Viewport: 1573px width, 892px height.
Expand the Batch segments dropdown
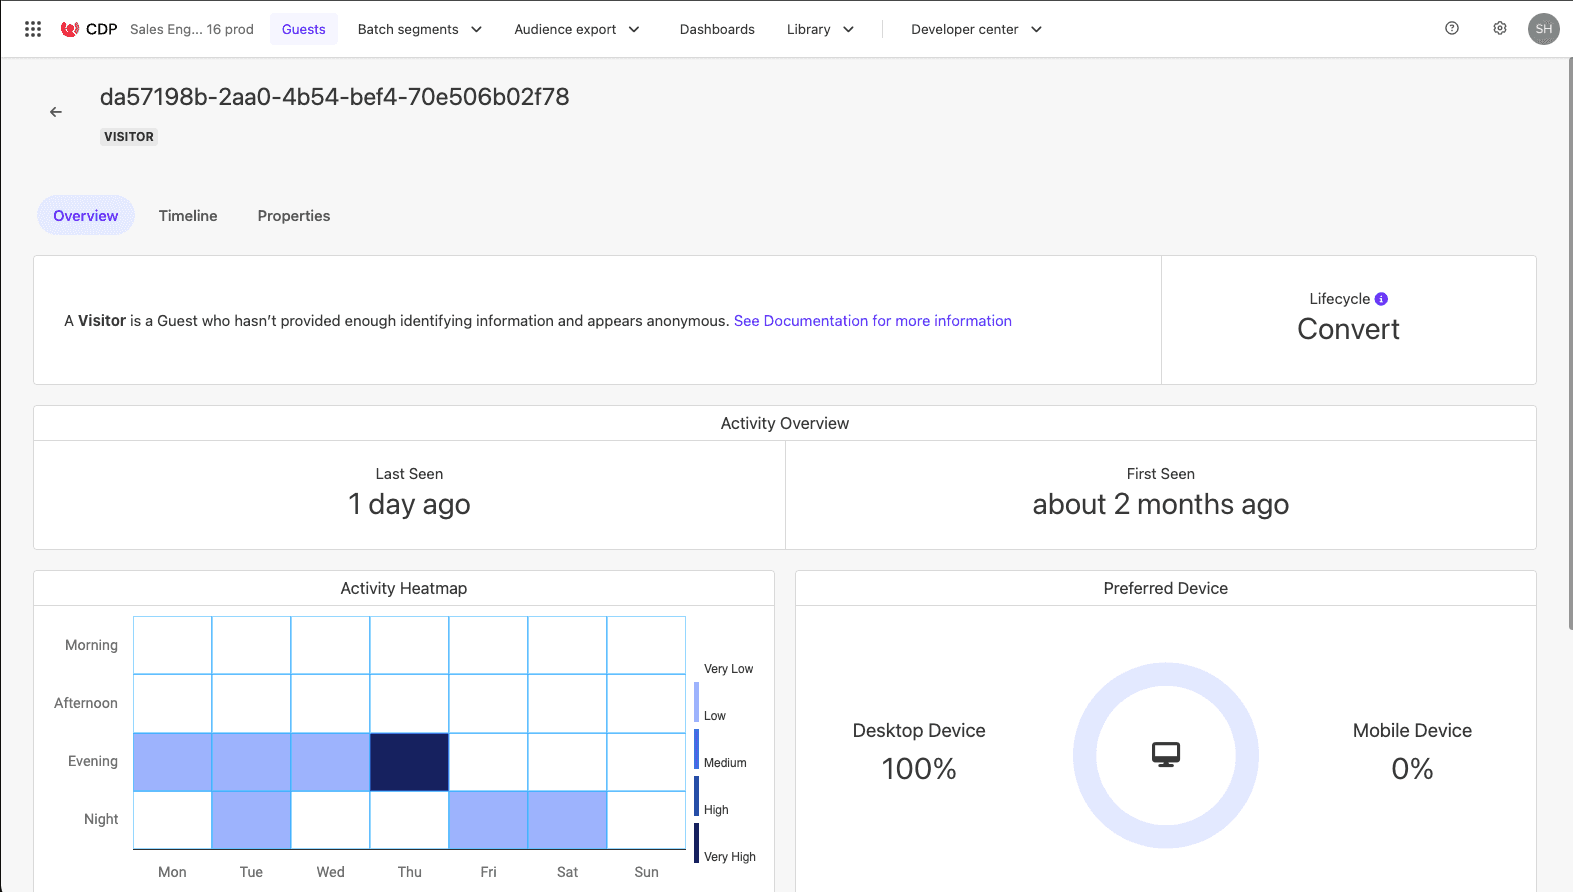tap(419, 29)
